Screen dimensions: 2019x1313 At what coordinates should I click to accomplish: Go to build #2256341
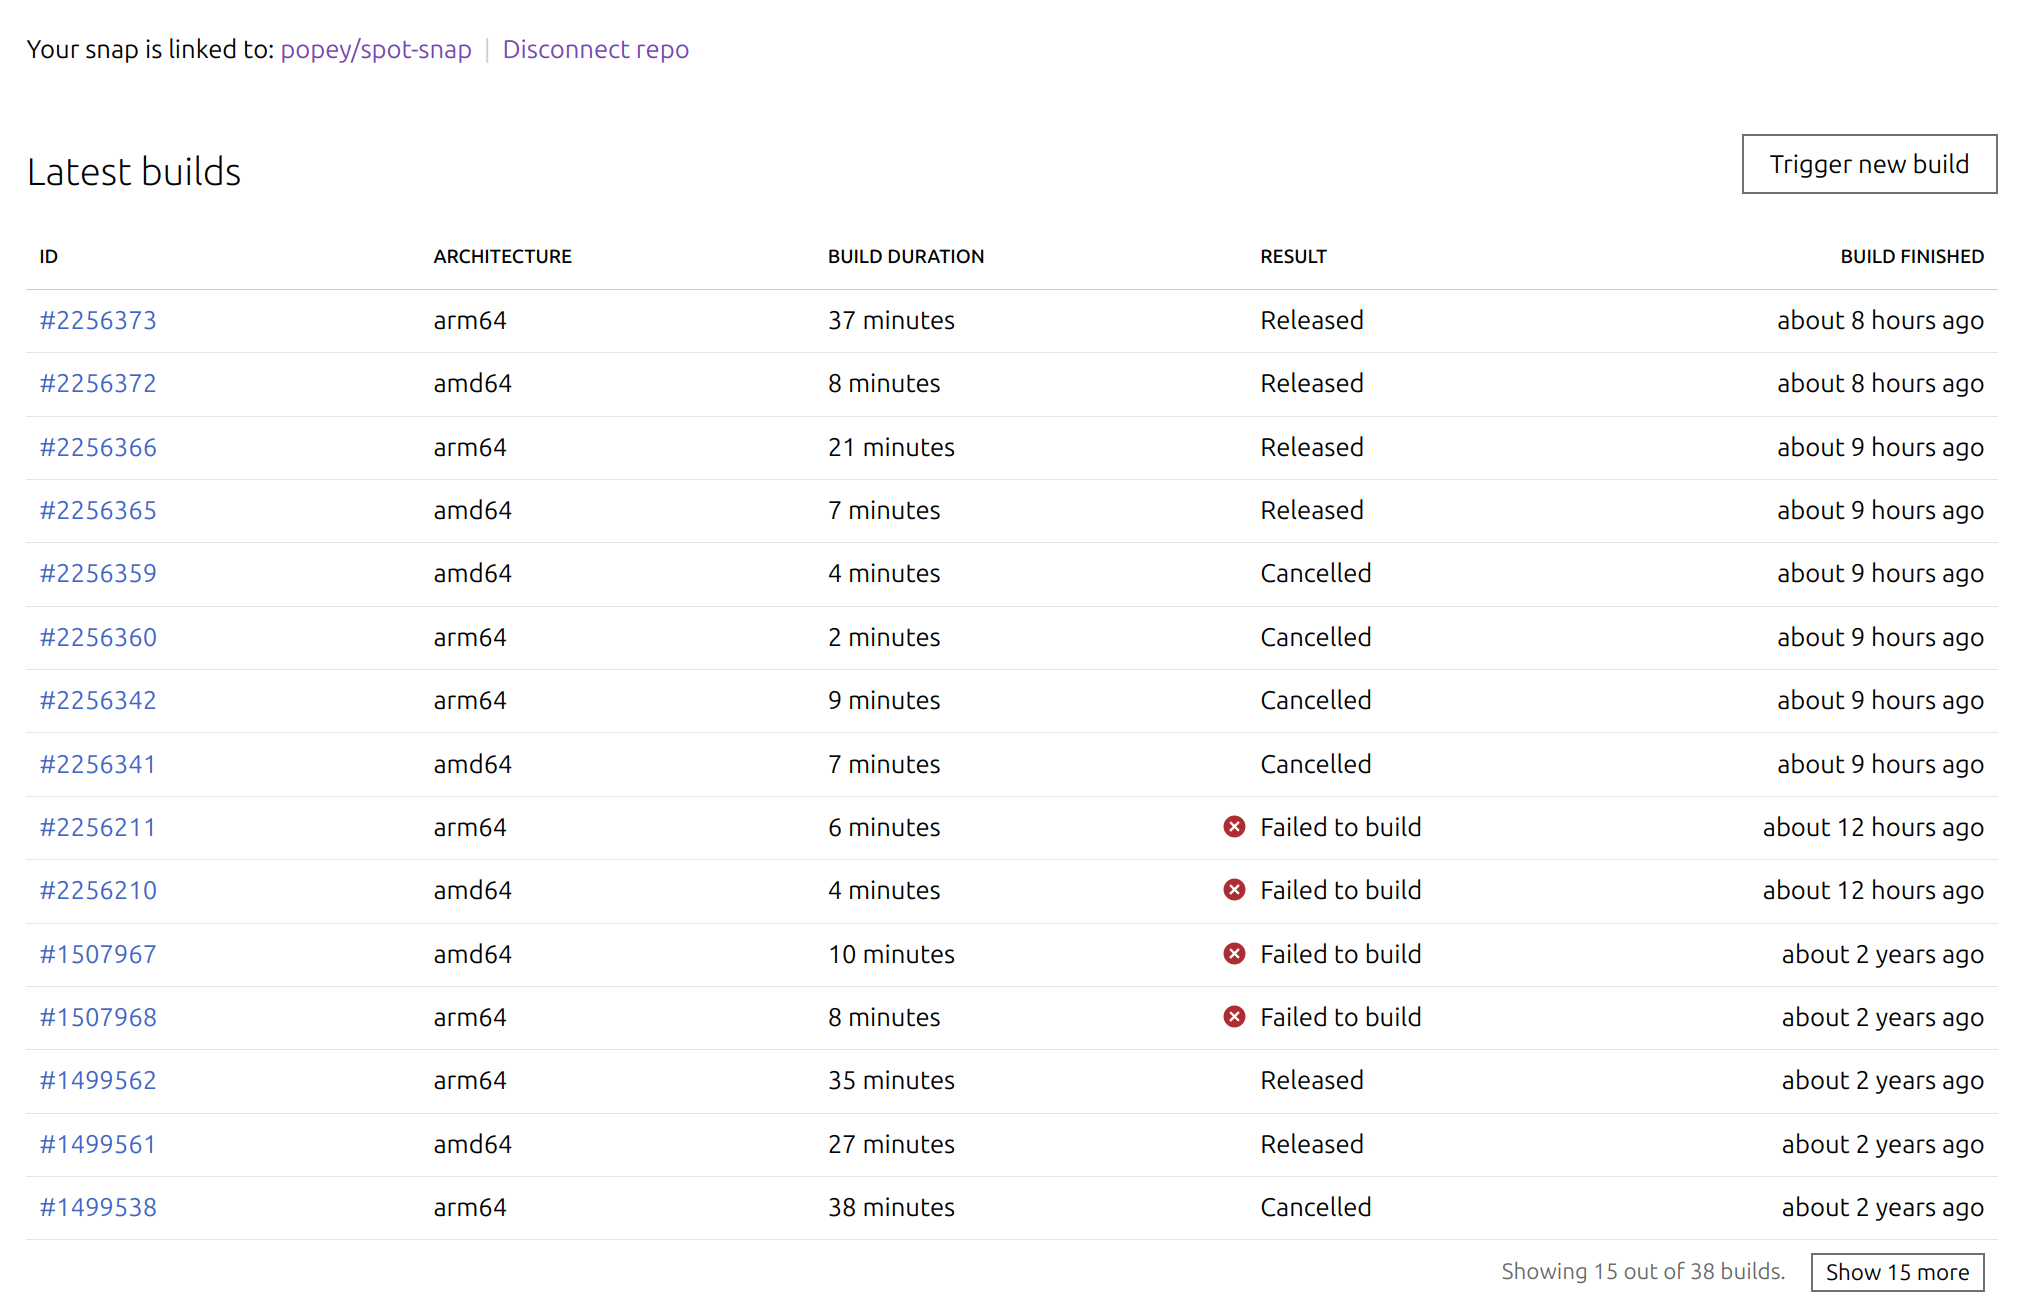pos(98,764)
